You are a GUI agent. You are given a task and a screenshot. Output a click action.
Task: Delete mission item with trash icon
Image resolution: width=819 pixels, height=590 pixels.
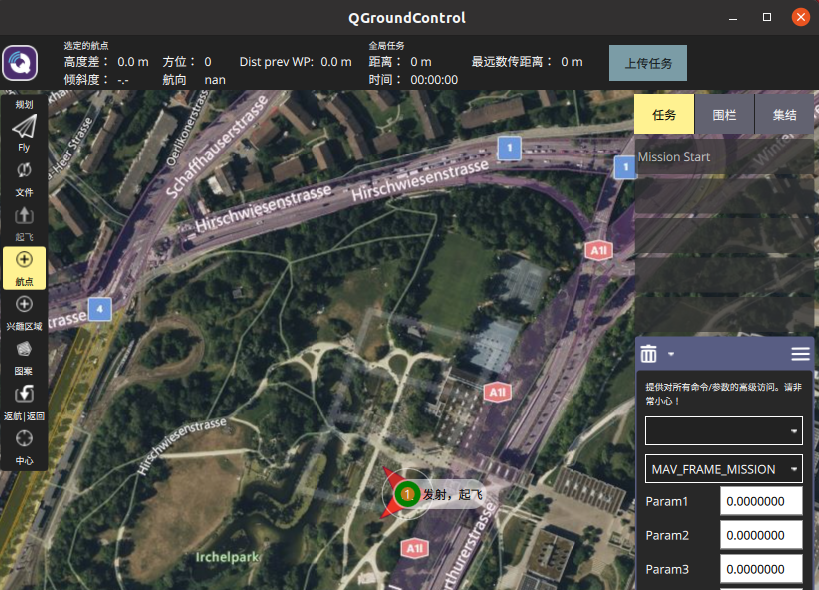tap(649, 354)
